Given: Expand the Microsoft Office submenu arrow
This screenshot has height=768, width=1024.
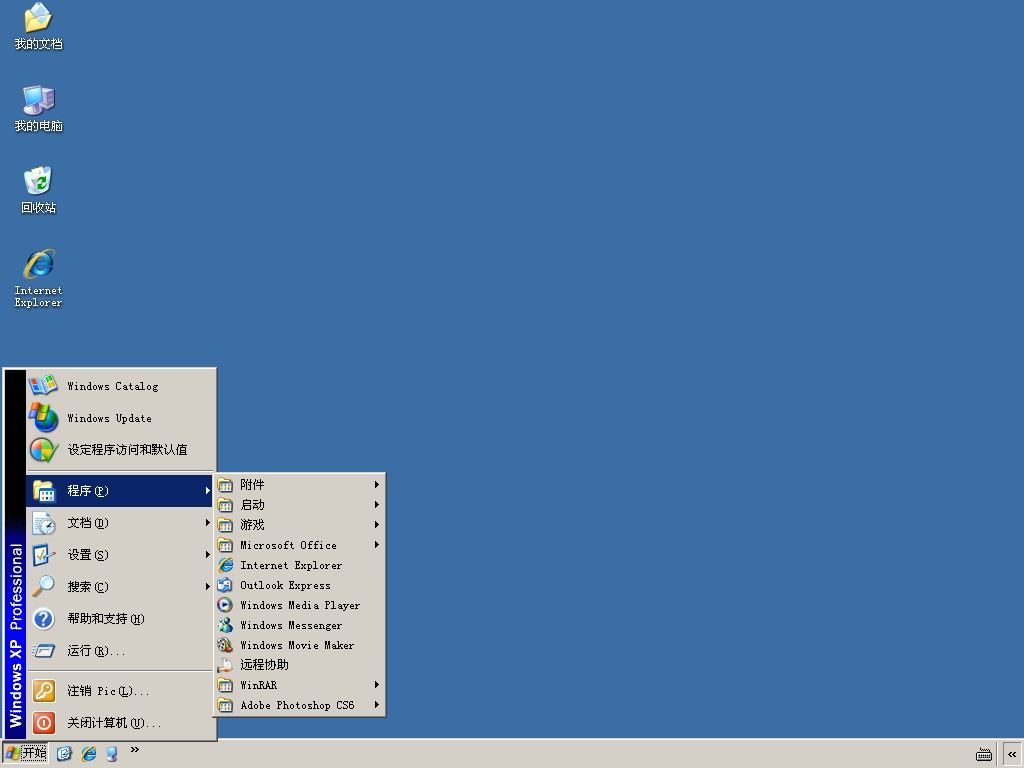Looking at the screenshot, I should click(377, 545).
